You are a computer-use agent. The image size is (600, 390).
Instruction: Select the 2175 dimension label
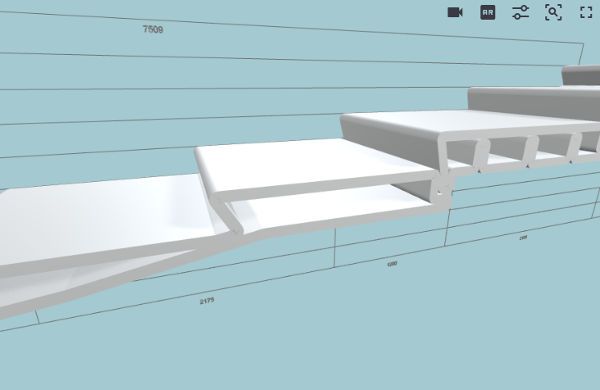[207, 301]
